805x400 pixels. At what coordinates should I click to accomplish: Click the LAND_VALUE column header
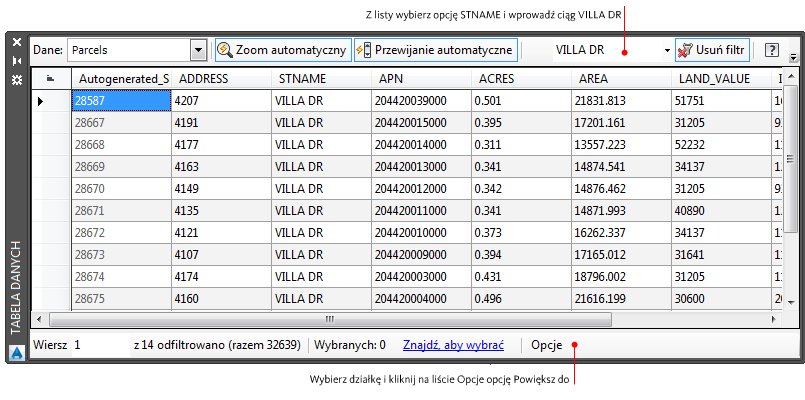click(722, 79)
